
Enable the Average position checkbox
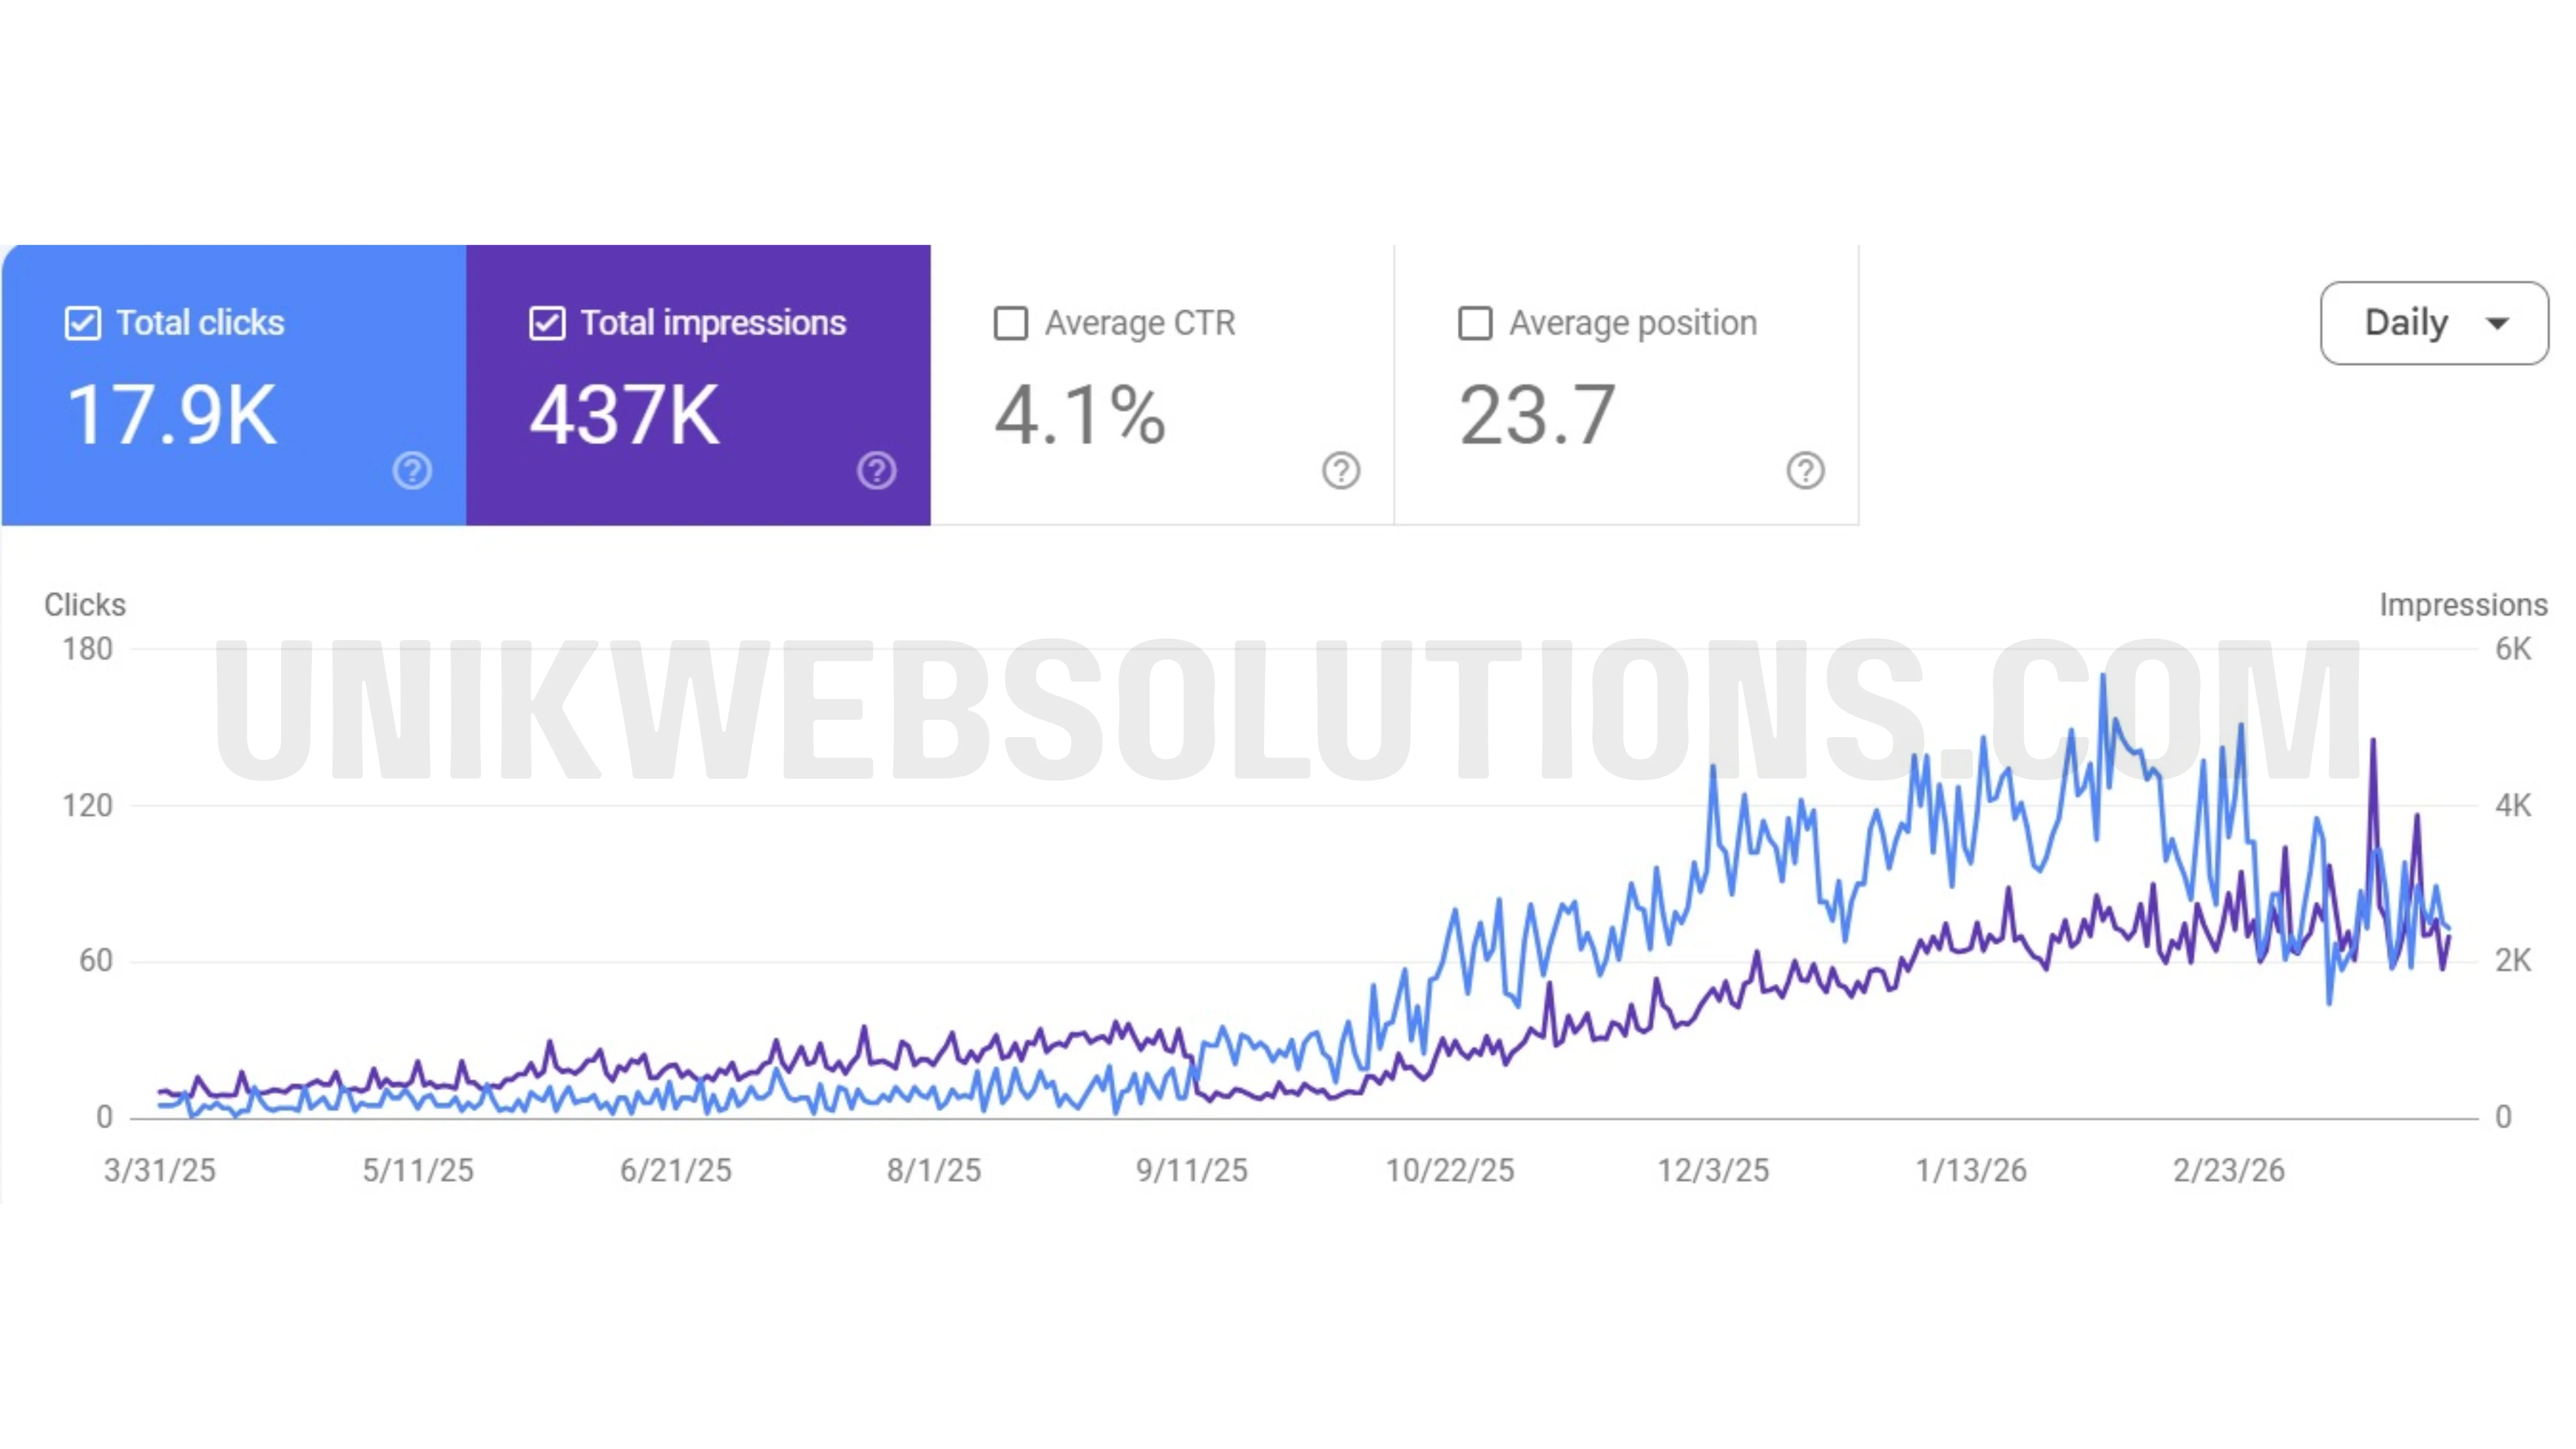(1475, 323)
